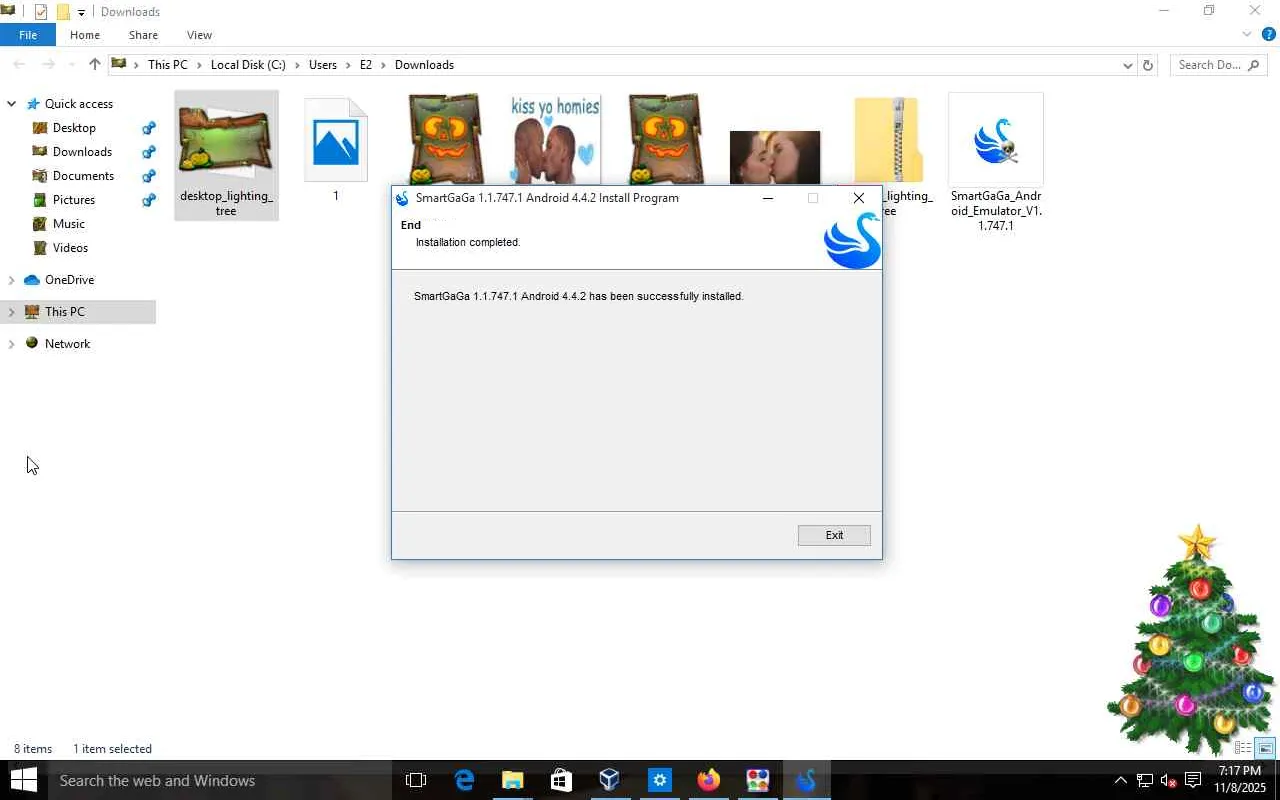This screenshot has width=1280, height=800.
Task: Launch Microsoft Edge from the taskbar
Action: 464,780
